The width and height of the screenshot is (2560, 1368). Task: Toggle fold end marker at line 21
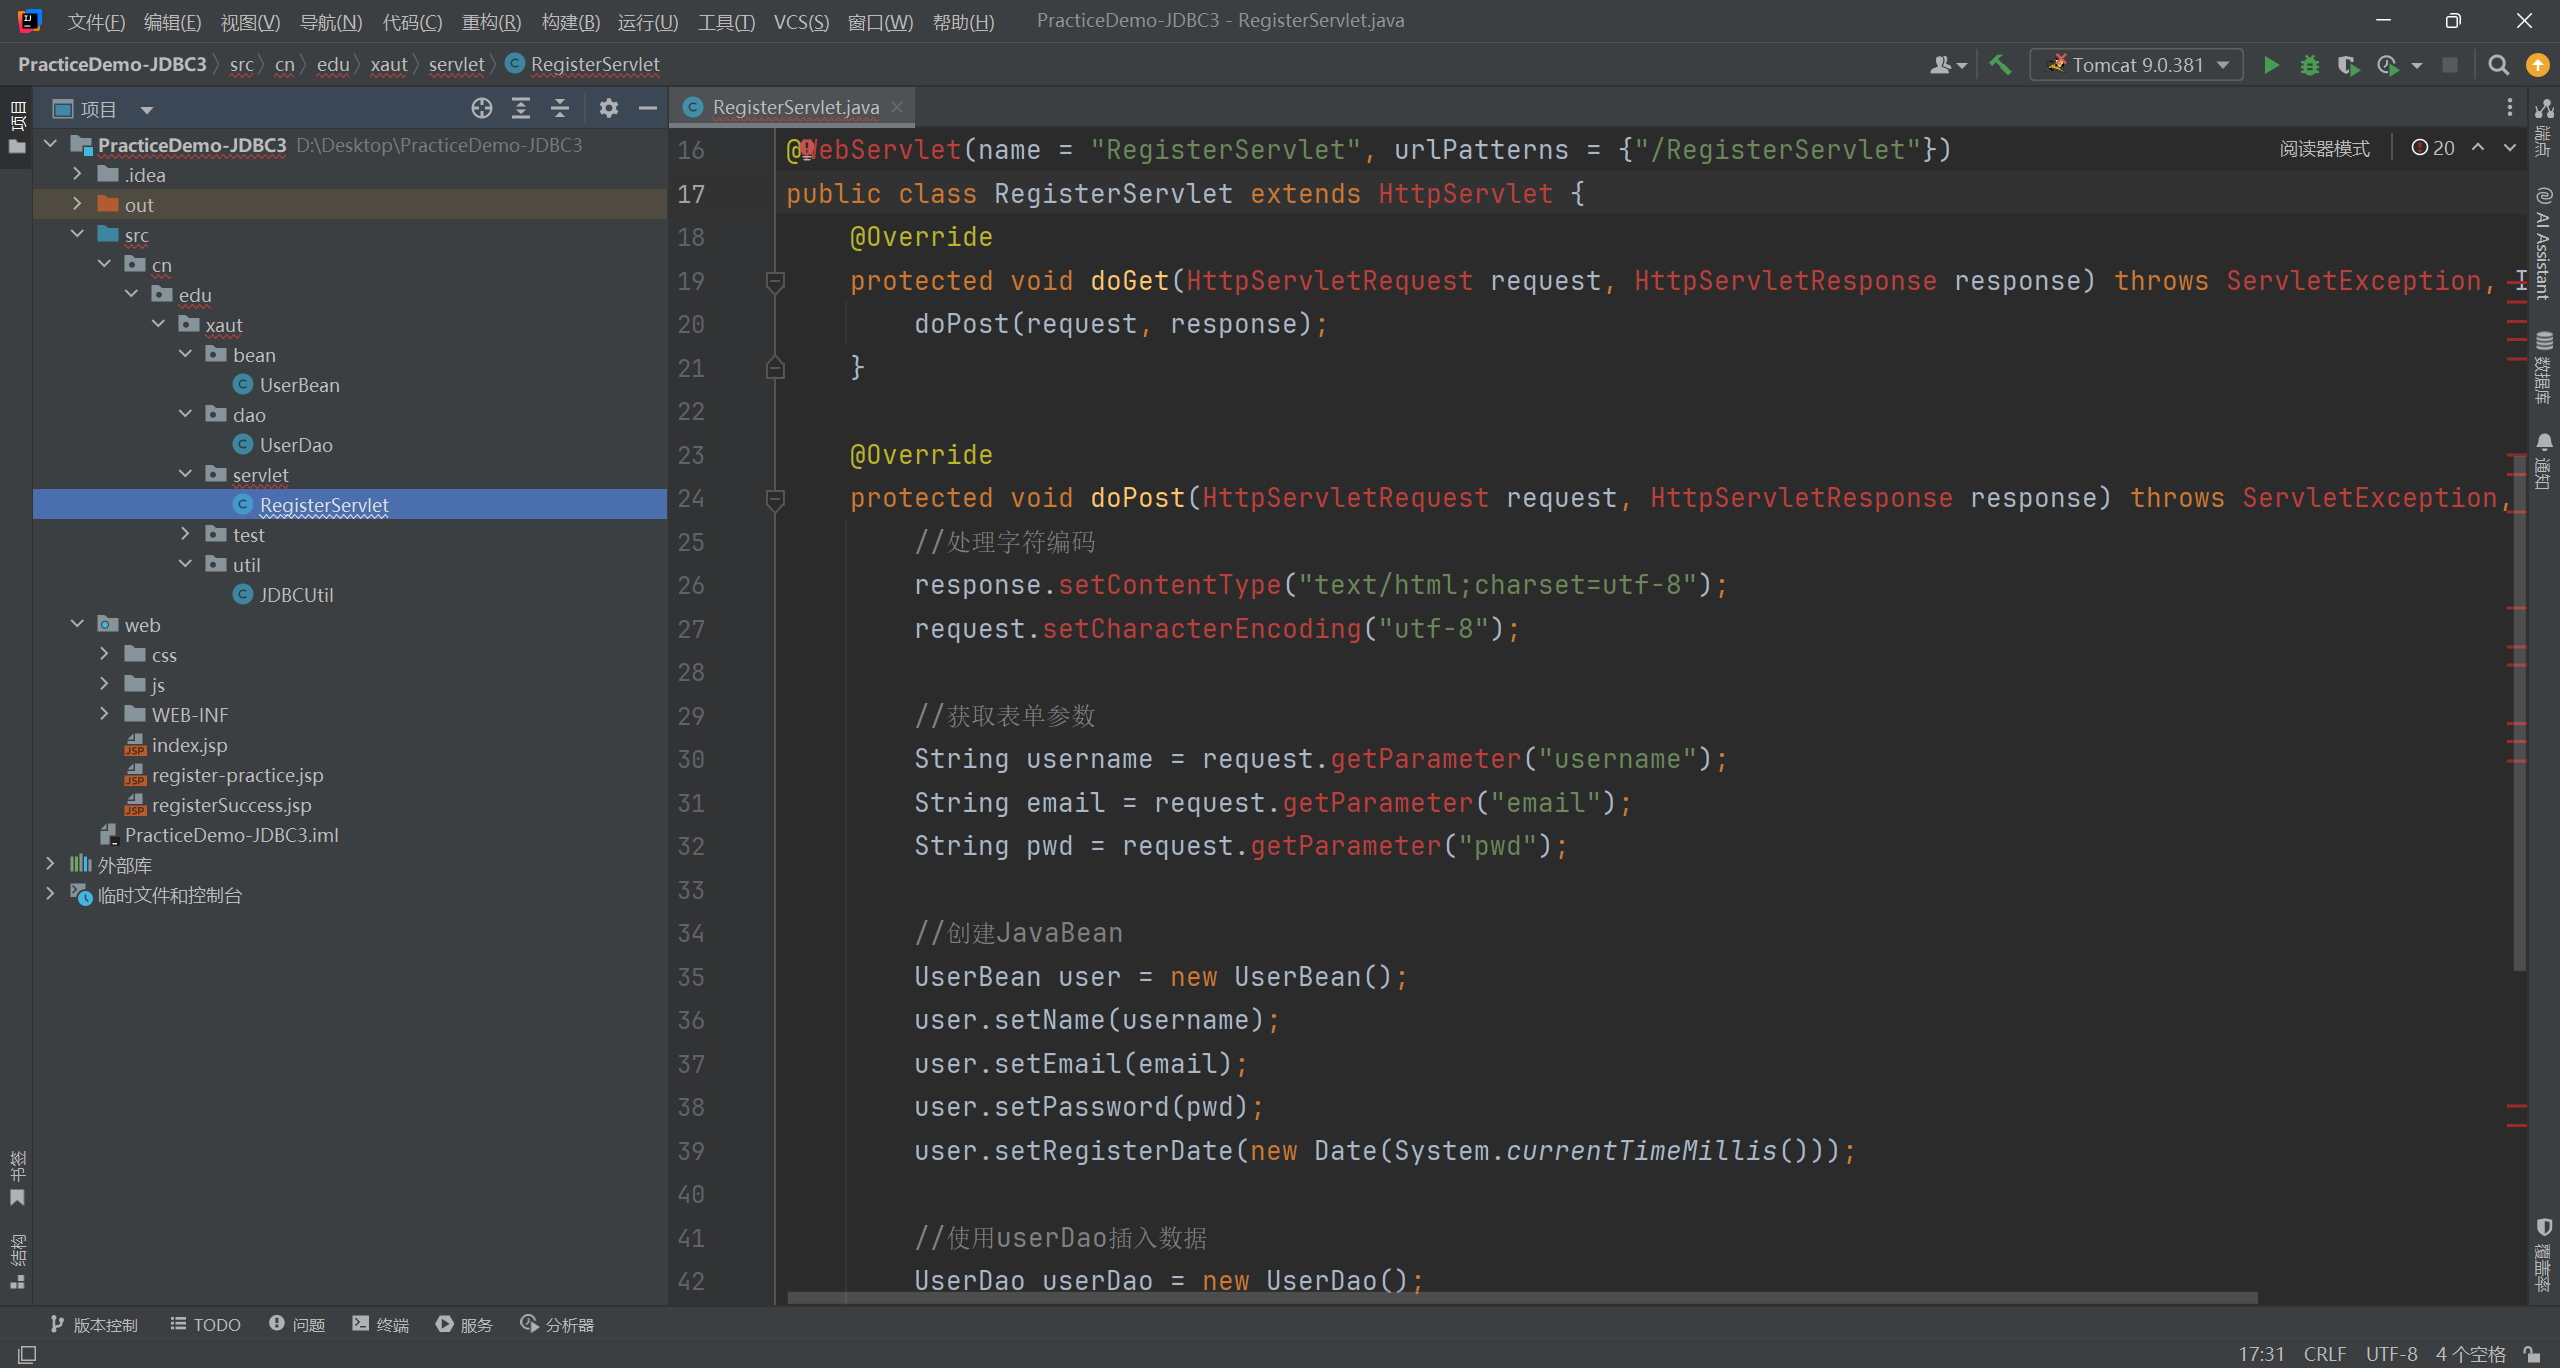[775, 368]
